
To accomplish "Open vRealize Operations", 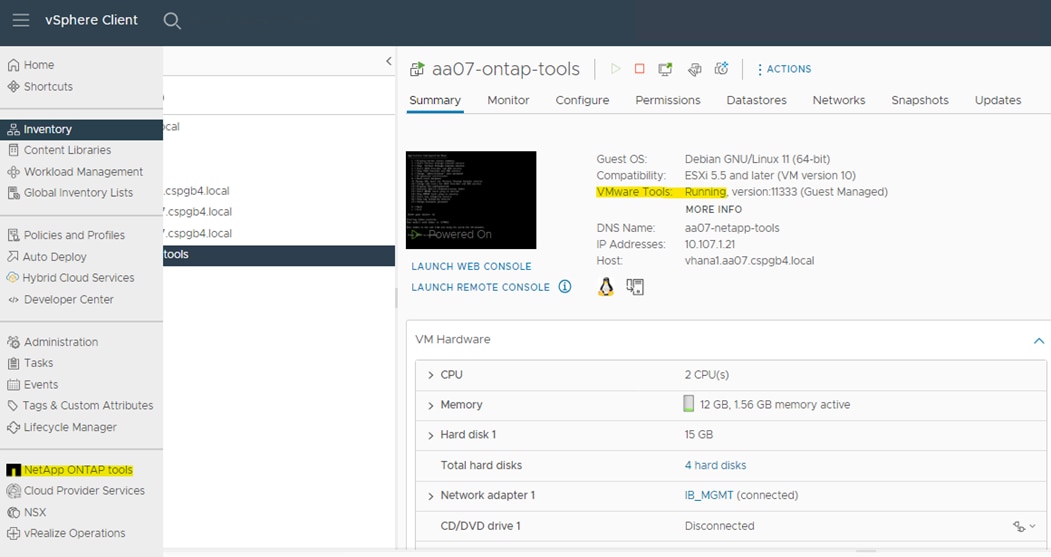I will [74, 533].
